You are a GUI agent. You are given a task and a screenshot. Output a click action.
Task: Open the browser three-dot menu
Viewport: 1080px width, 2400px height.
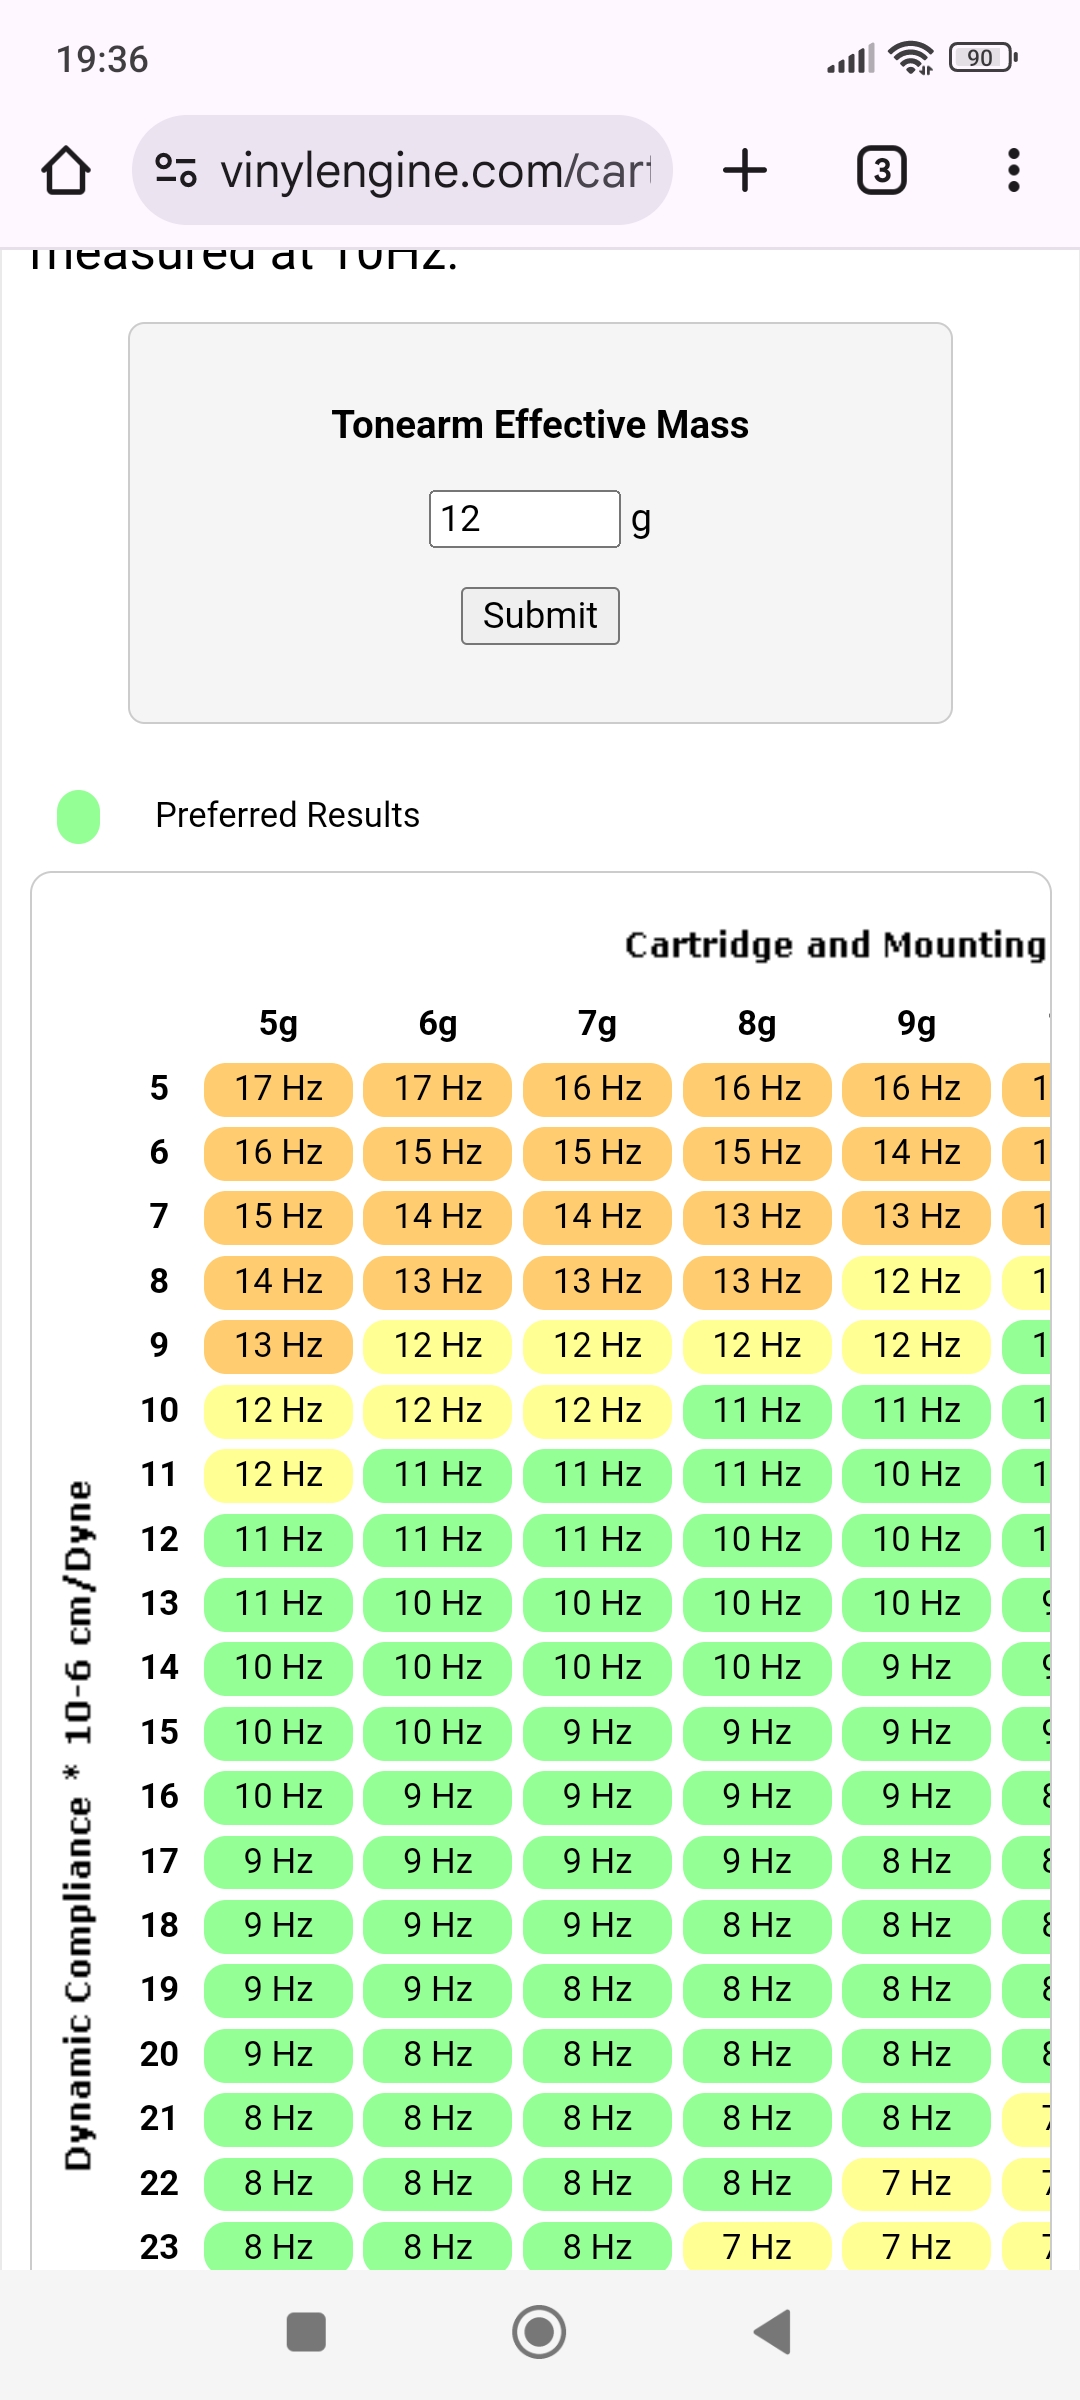point(1014,170)
